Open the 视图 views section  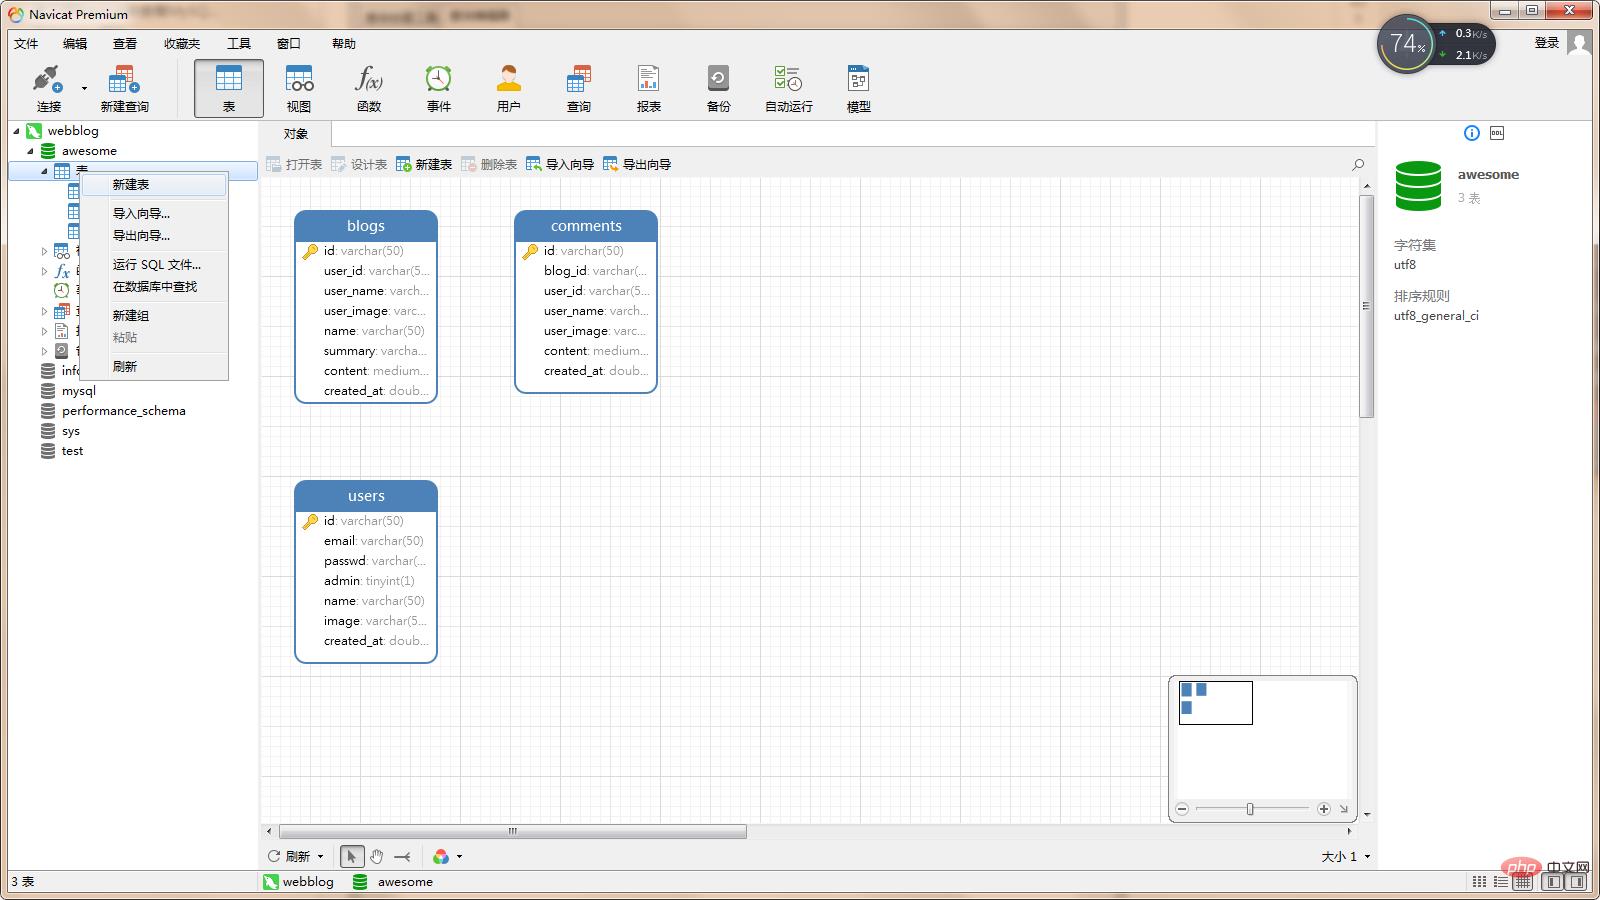click(299, 88)
